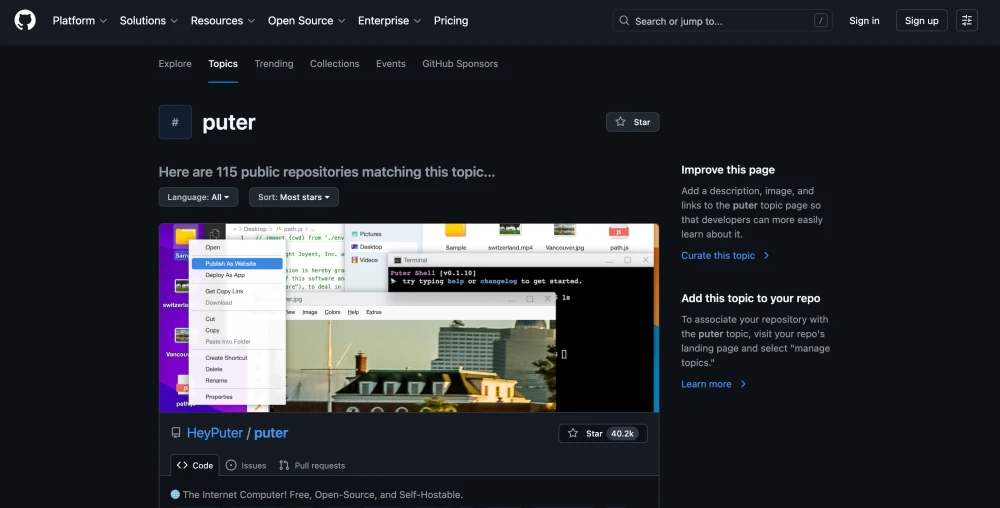This screenshot has width=1000, height=508.
Task: Click the star icon in topic Star button
Action: (621, 122)
